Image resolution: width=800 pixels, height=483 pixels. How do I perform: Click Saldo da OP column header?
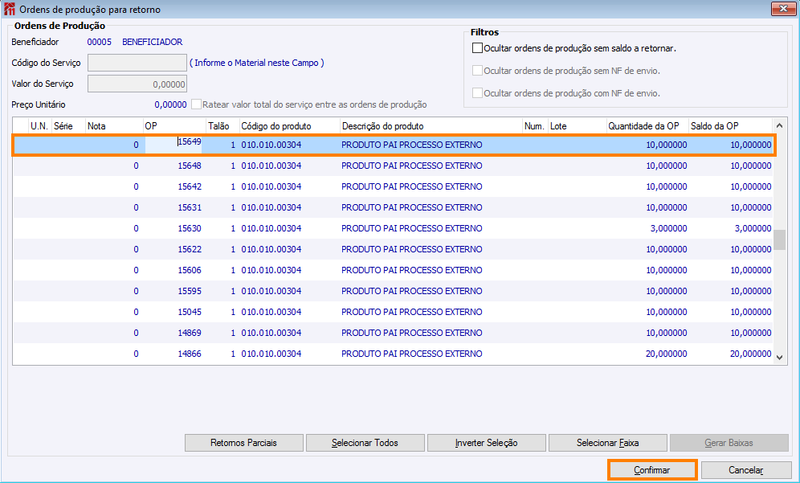coord(730,126)
